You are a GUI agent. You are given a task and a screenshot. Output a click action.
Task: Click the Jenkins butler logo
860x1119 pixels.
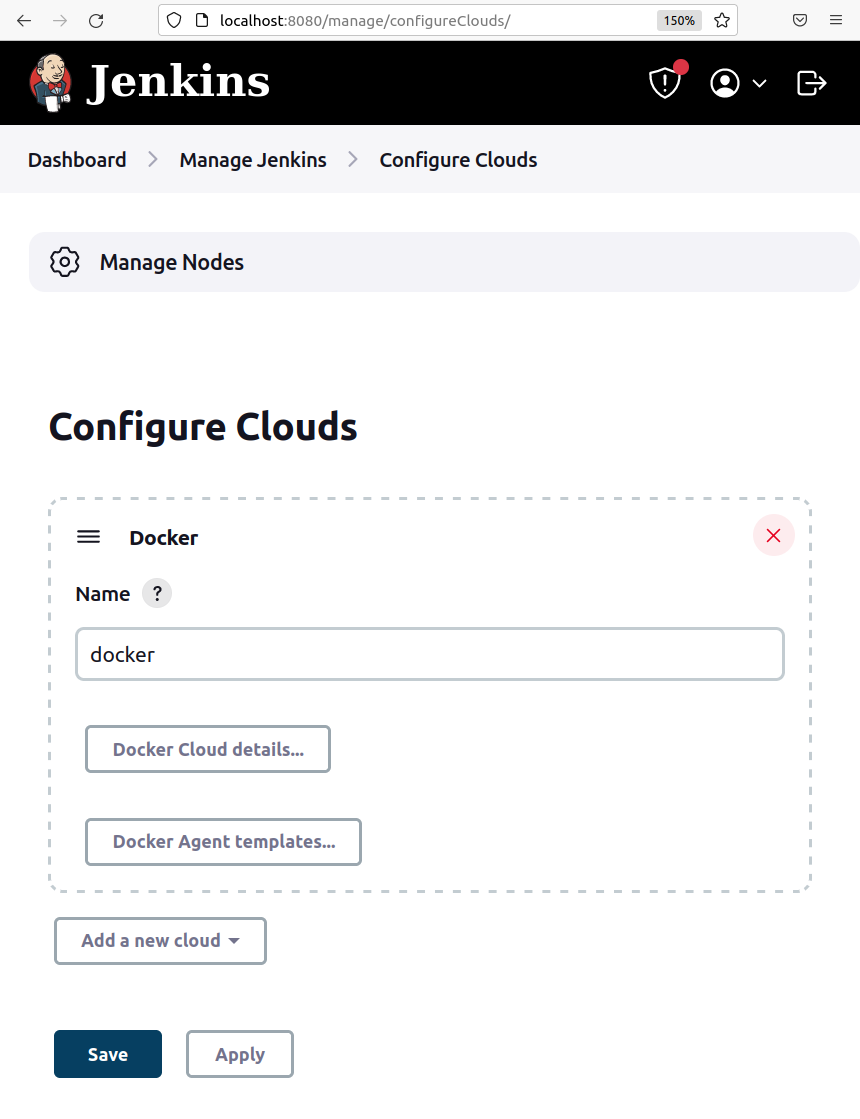coord(50,83)
